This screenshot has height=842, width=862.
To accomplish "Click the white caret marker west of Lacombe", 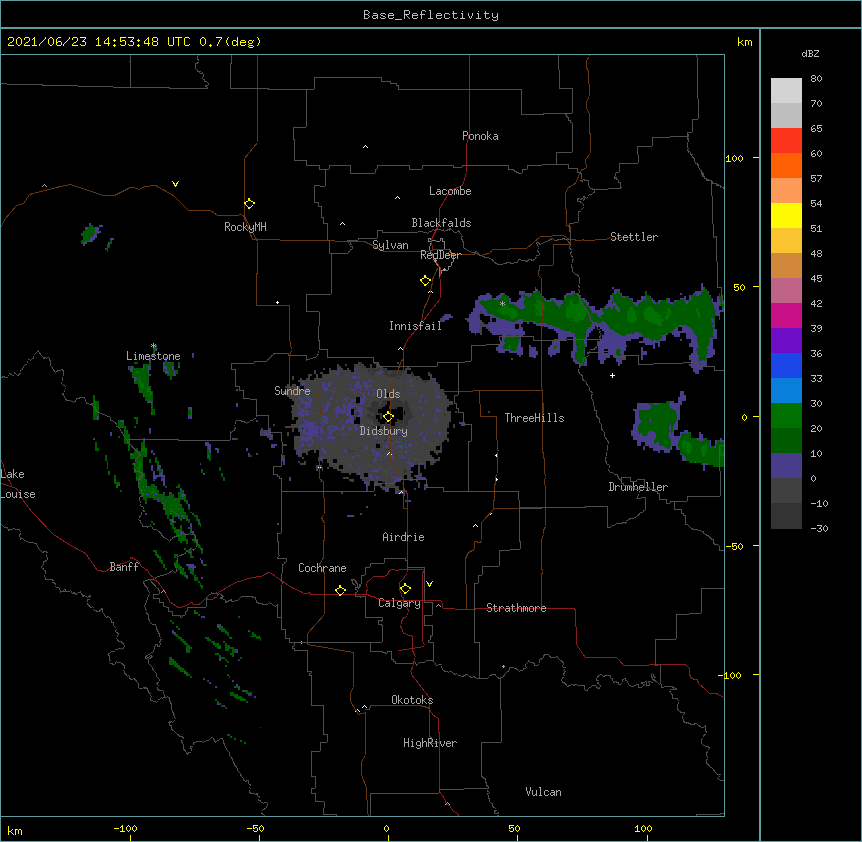I will click(397, 197).
